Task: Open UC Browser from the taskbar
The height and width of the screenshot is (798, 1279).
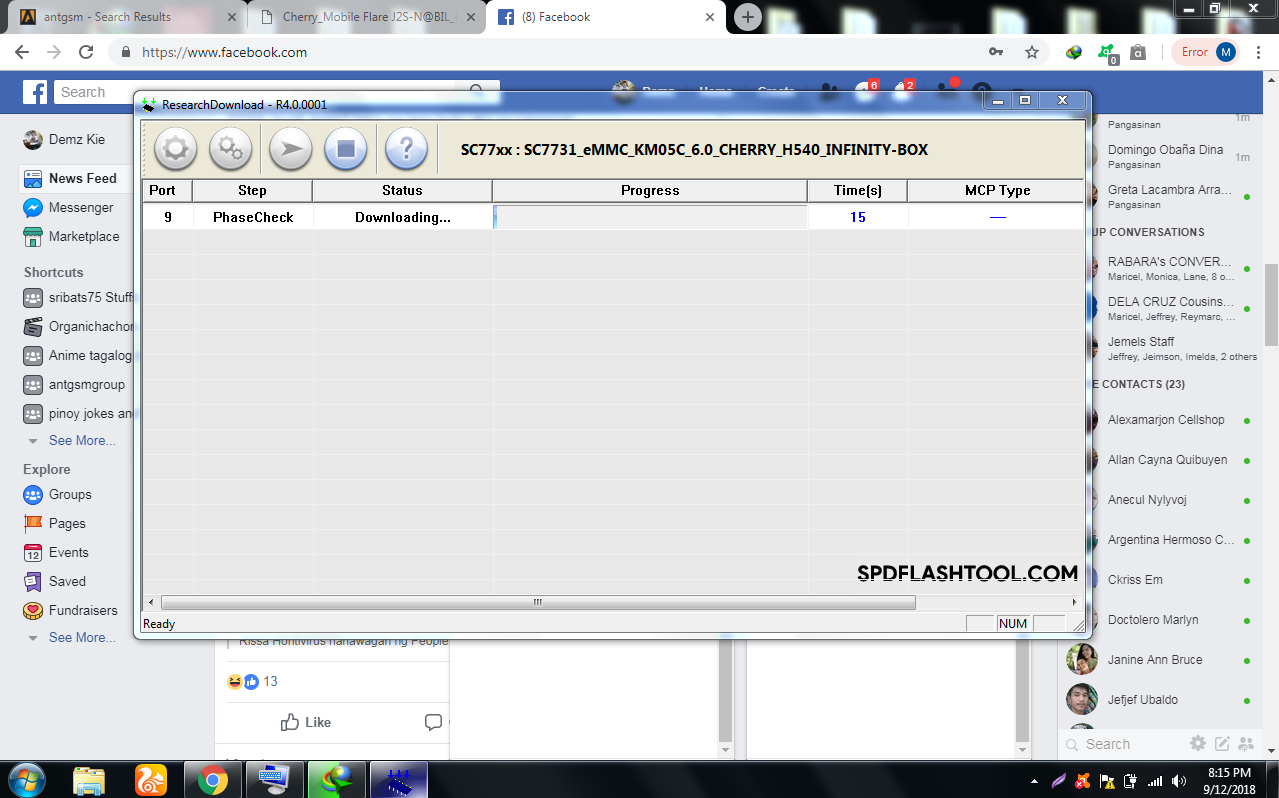Action: [150, 779]
